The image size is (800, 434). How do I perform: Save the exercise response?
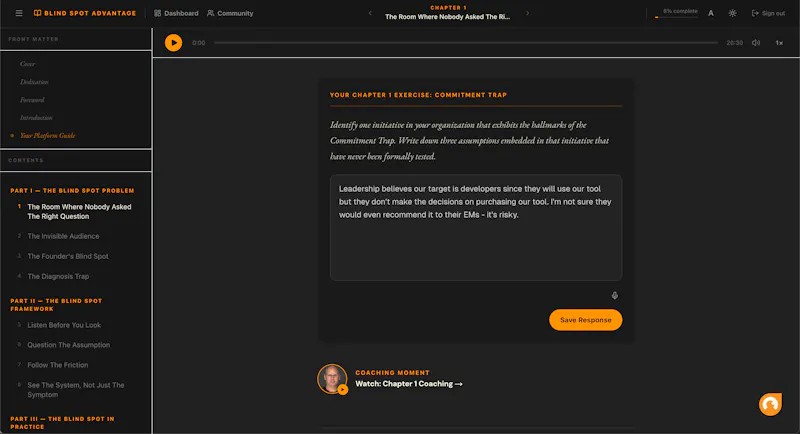(x=586, y=320)
